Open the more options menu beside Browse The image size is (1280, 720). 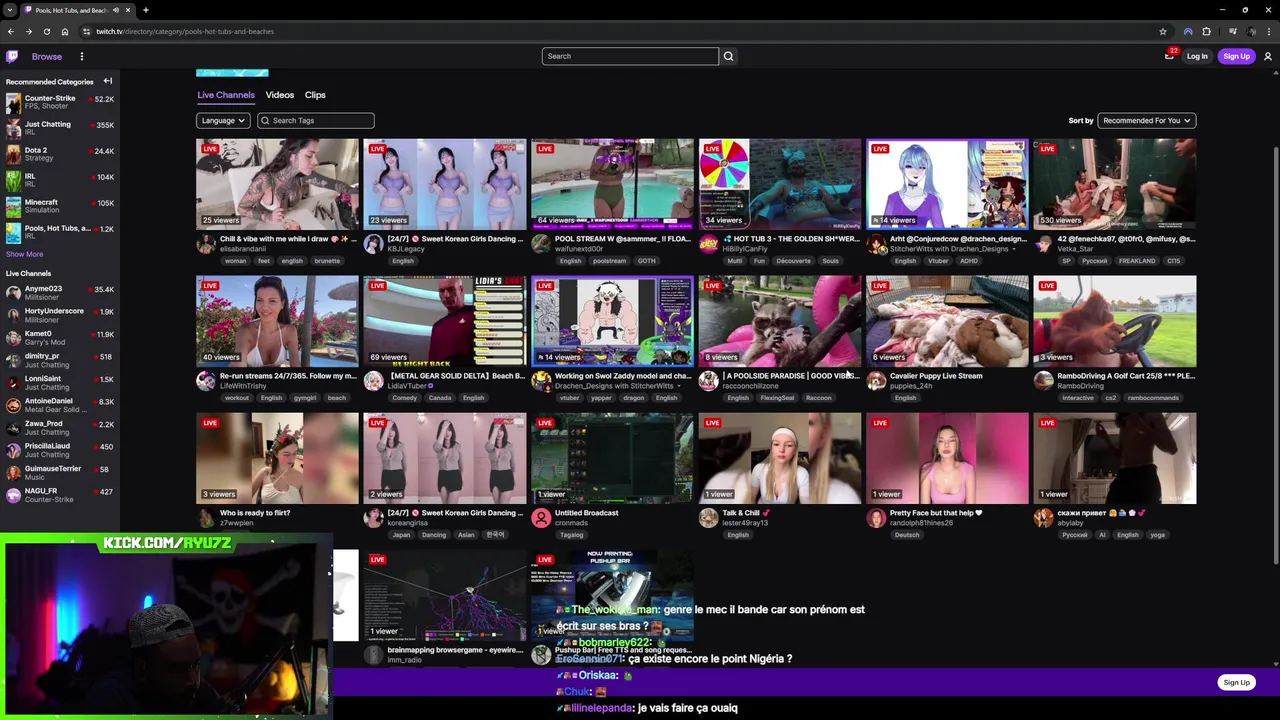tap(82, 56)
